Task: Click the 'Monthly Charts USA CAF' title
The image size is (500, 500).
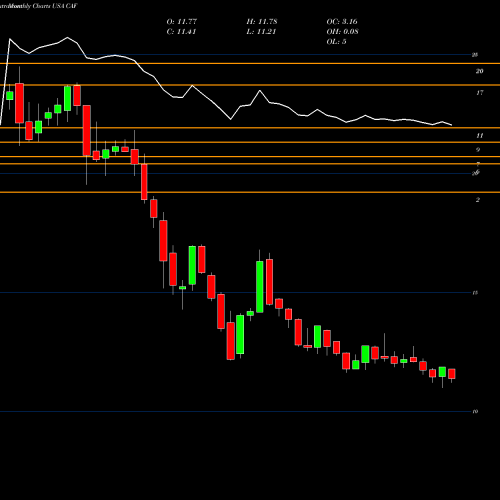Action: coord(43,6)
